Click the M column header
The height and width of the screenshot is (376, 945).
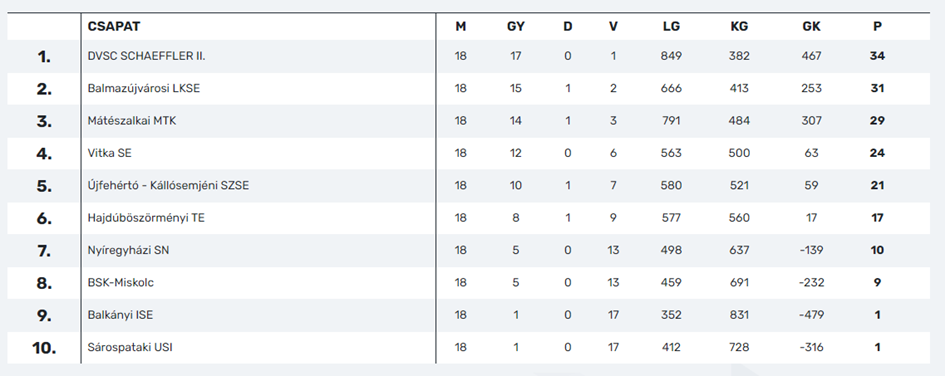coord(460,27)
